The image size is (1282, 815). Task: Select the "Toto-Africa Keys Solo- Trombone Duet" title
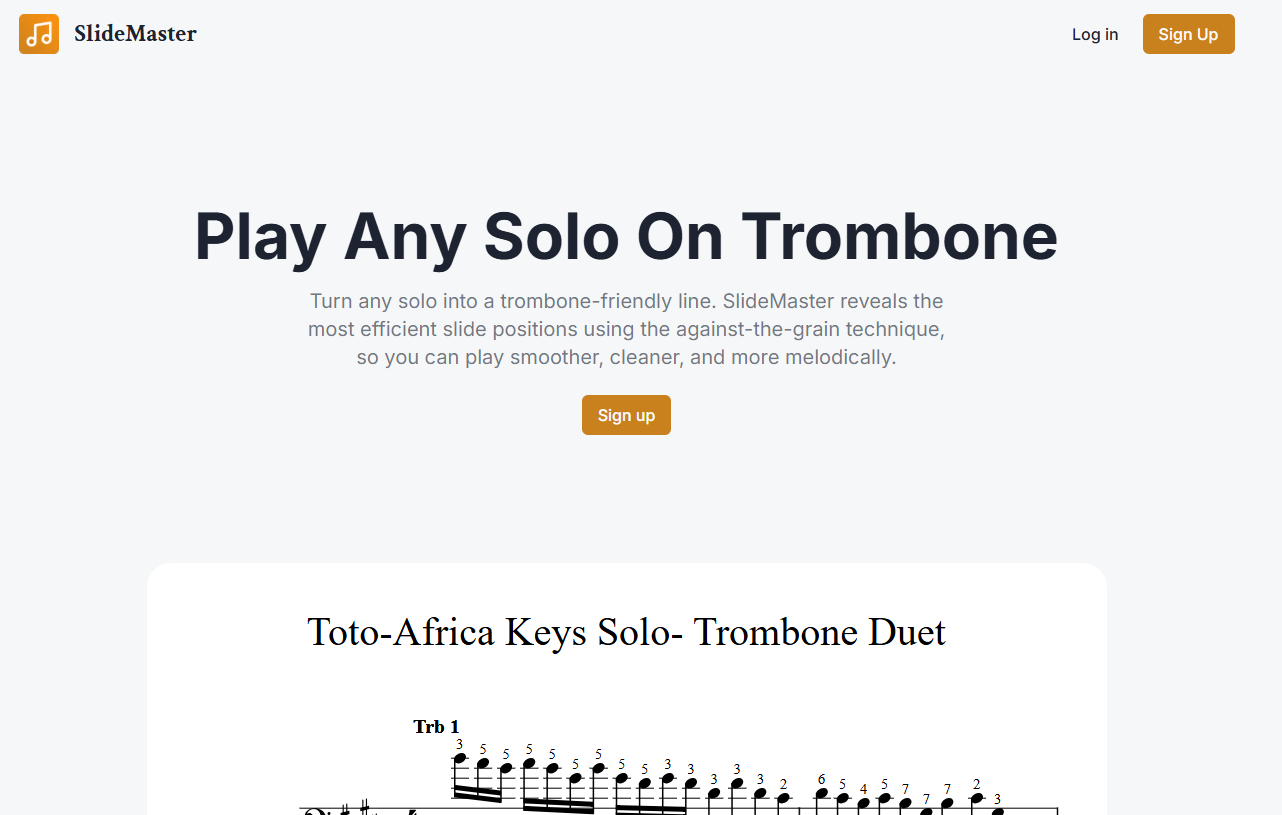click(626, 632)
